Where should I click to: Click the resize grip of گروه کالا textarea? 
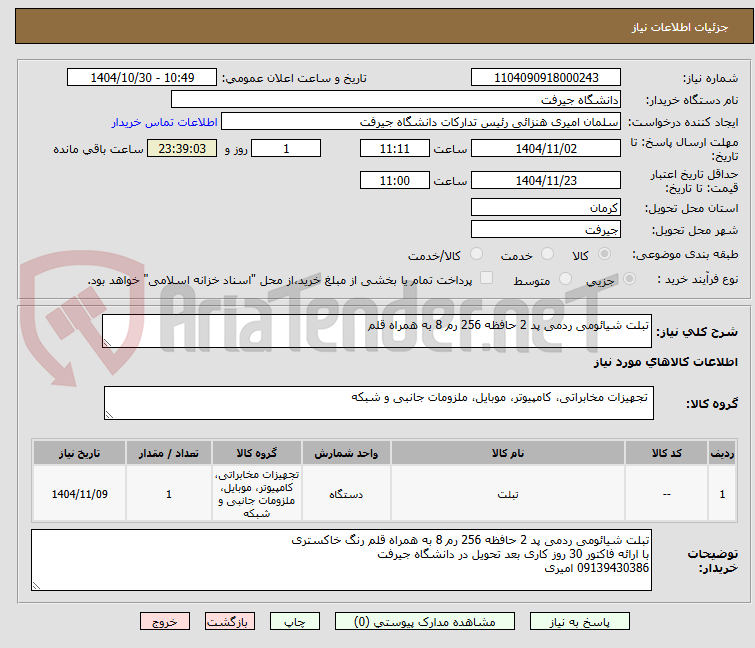click(109, 415)
